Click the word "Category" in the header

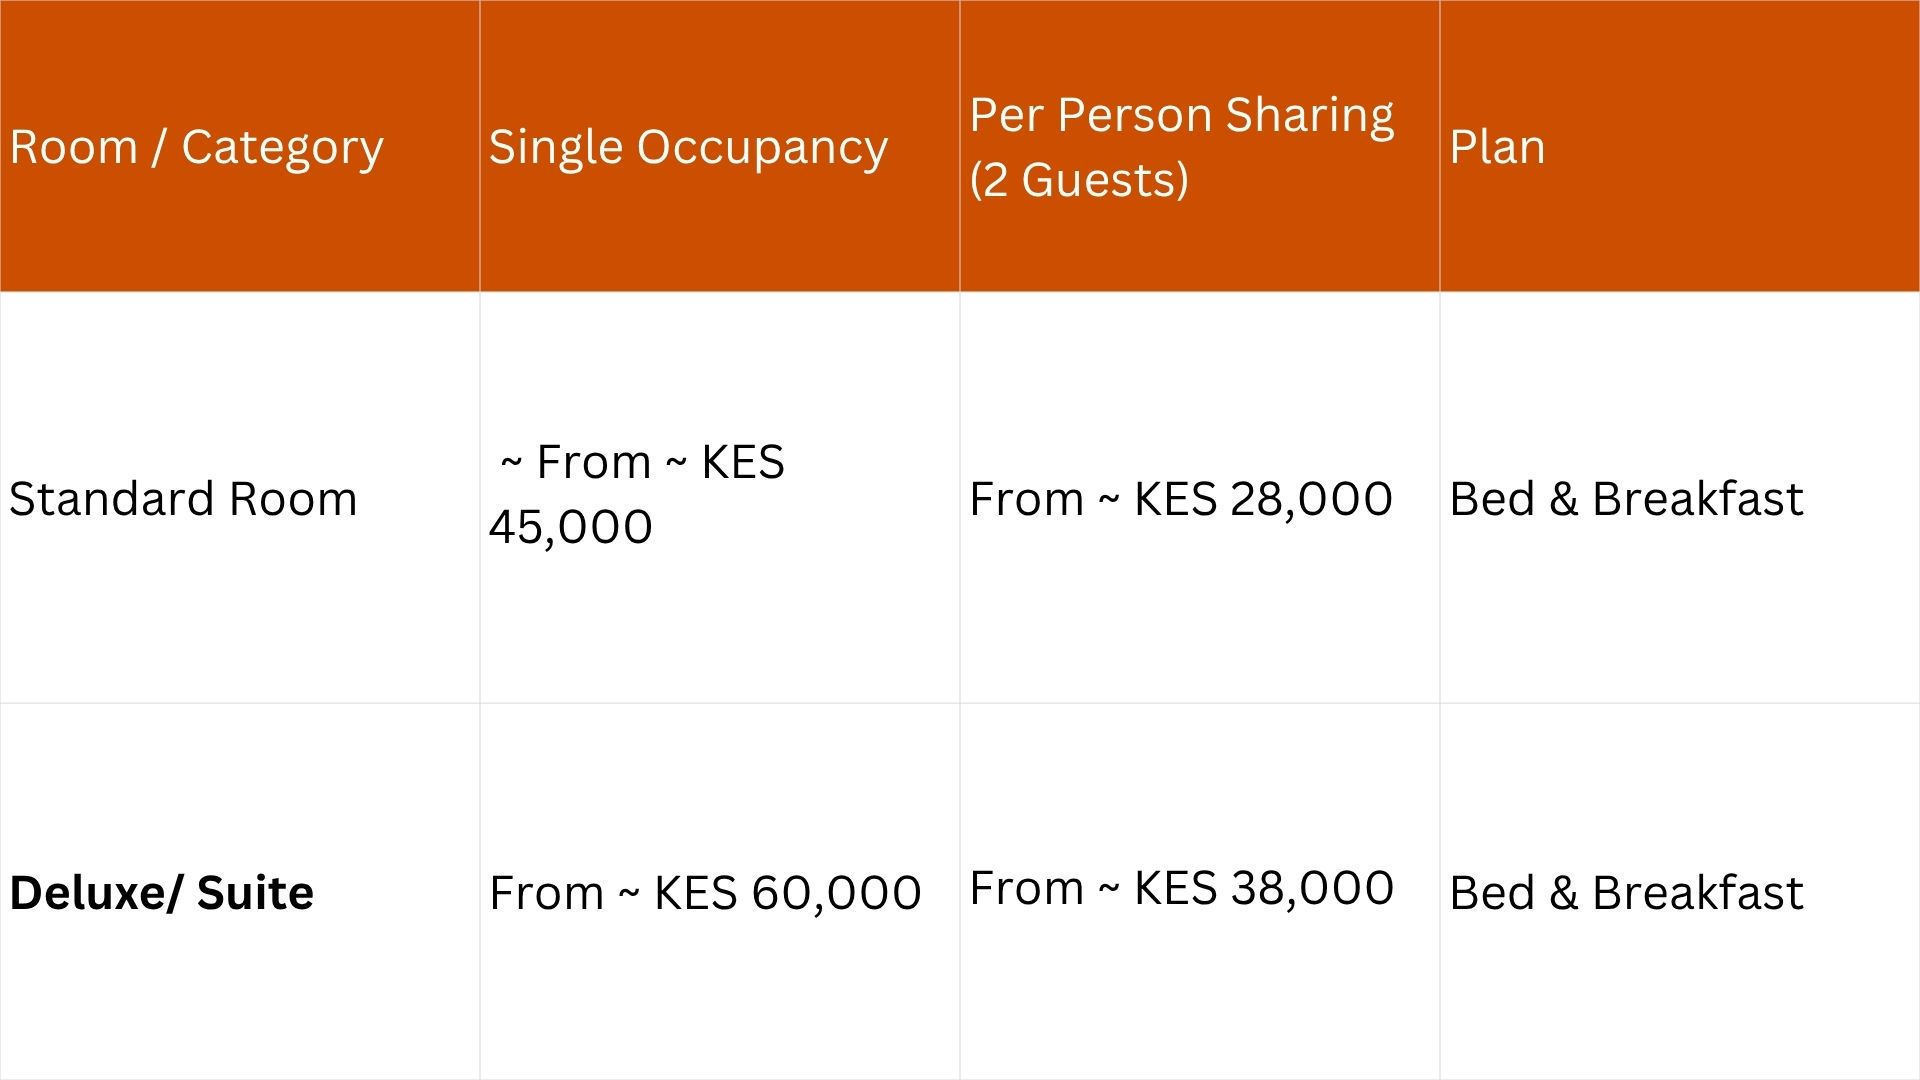coord(282,147)
